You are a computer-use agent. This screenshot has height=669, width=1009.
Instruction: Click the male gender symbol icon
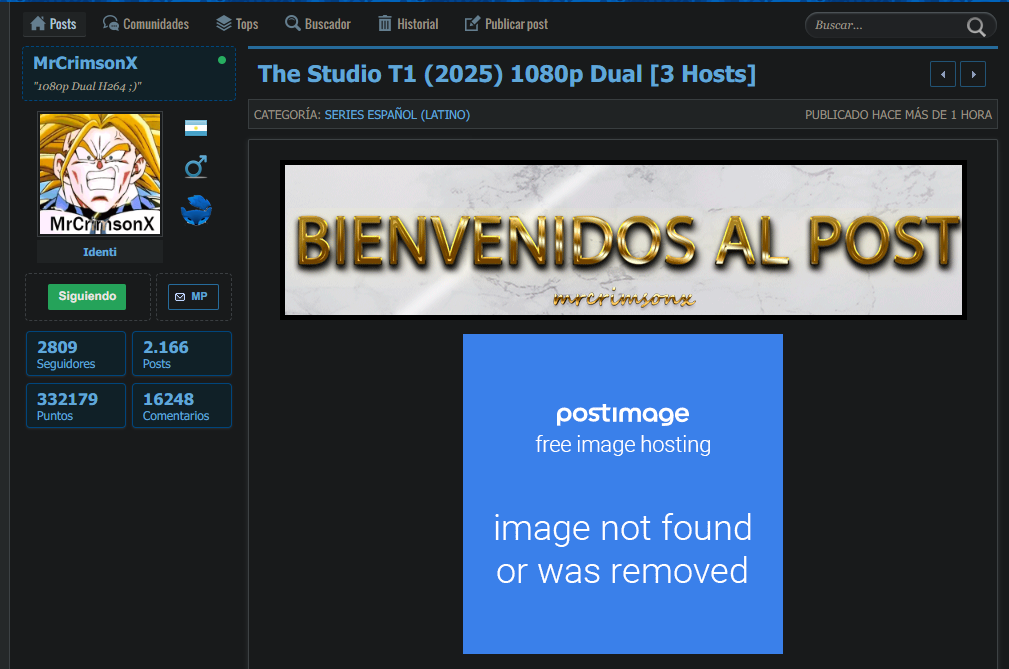coord(196,167)
